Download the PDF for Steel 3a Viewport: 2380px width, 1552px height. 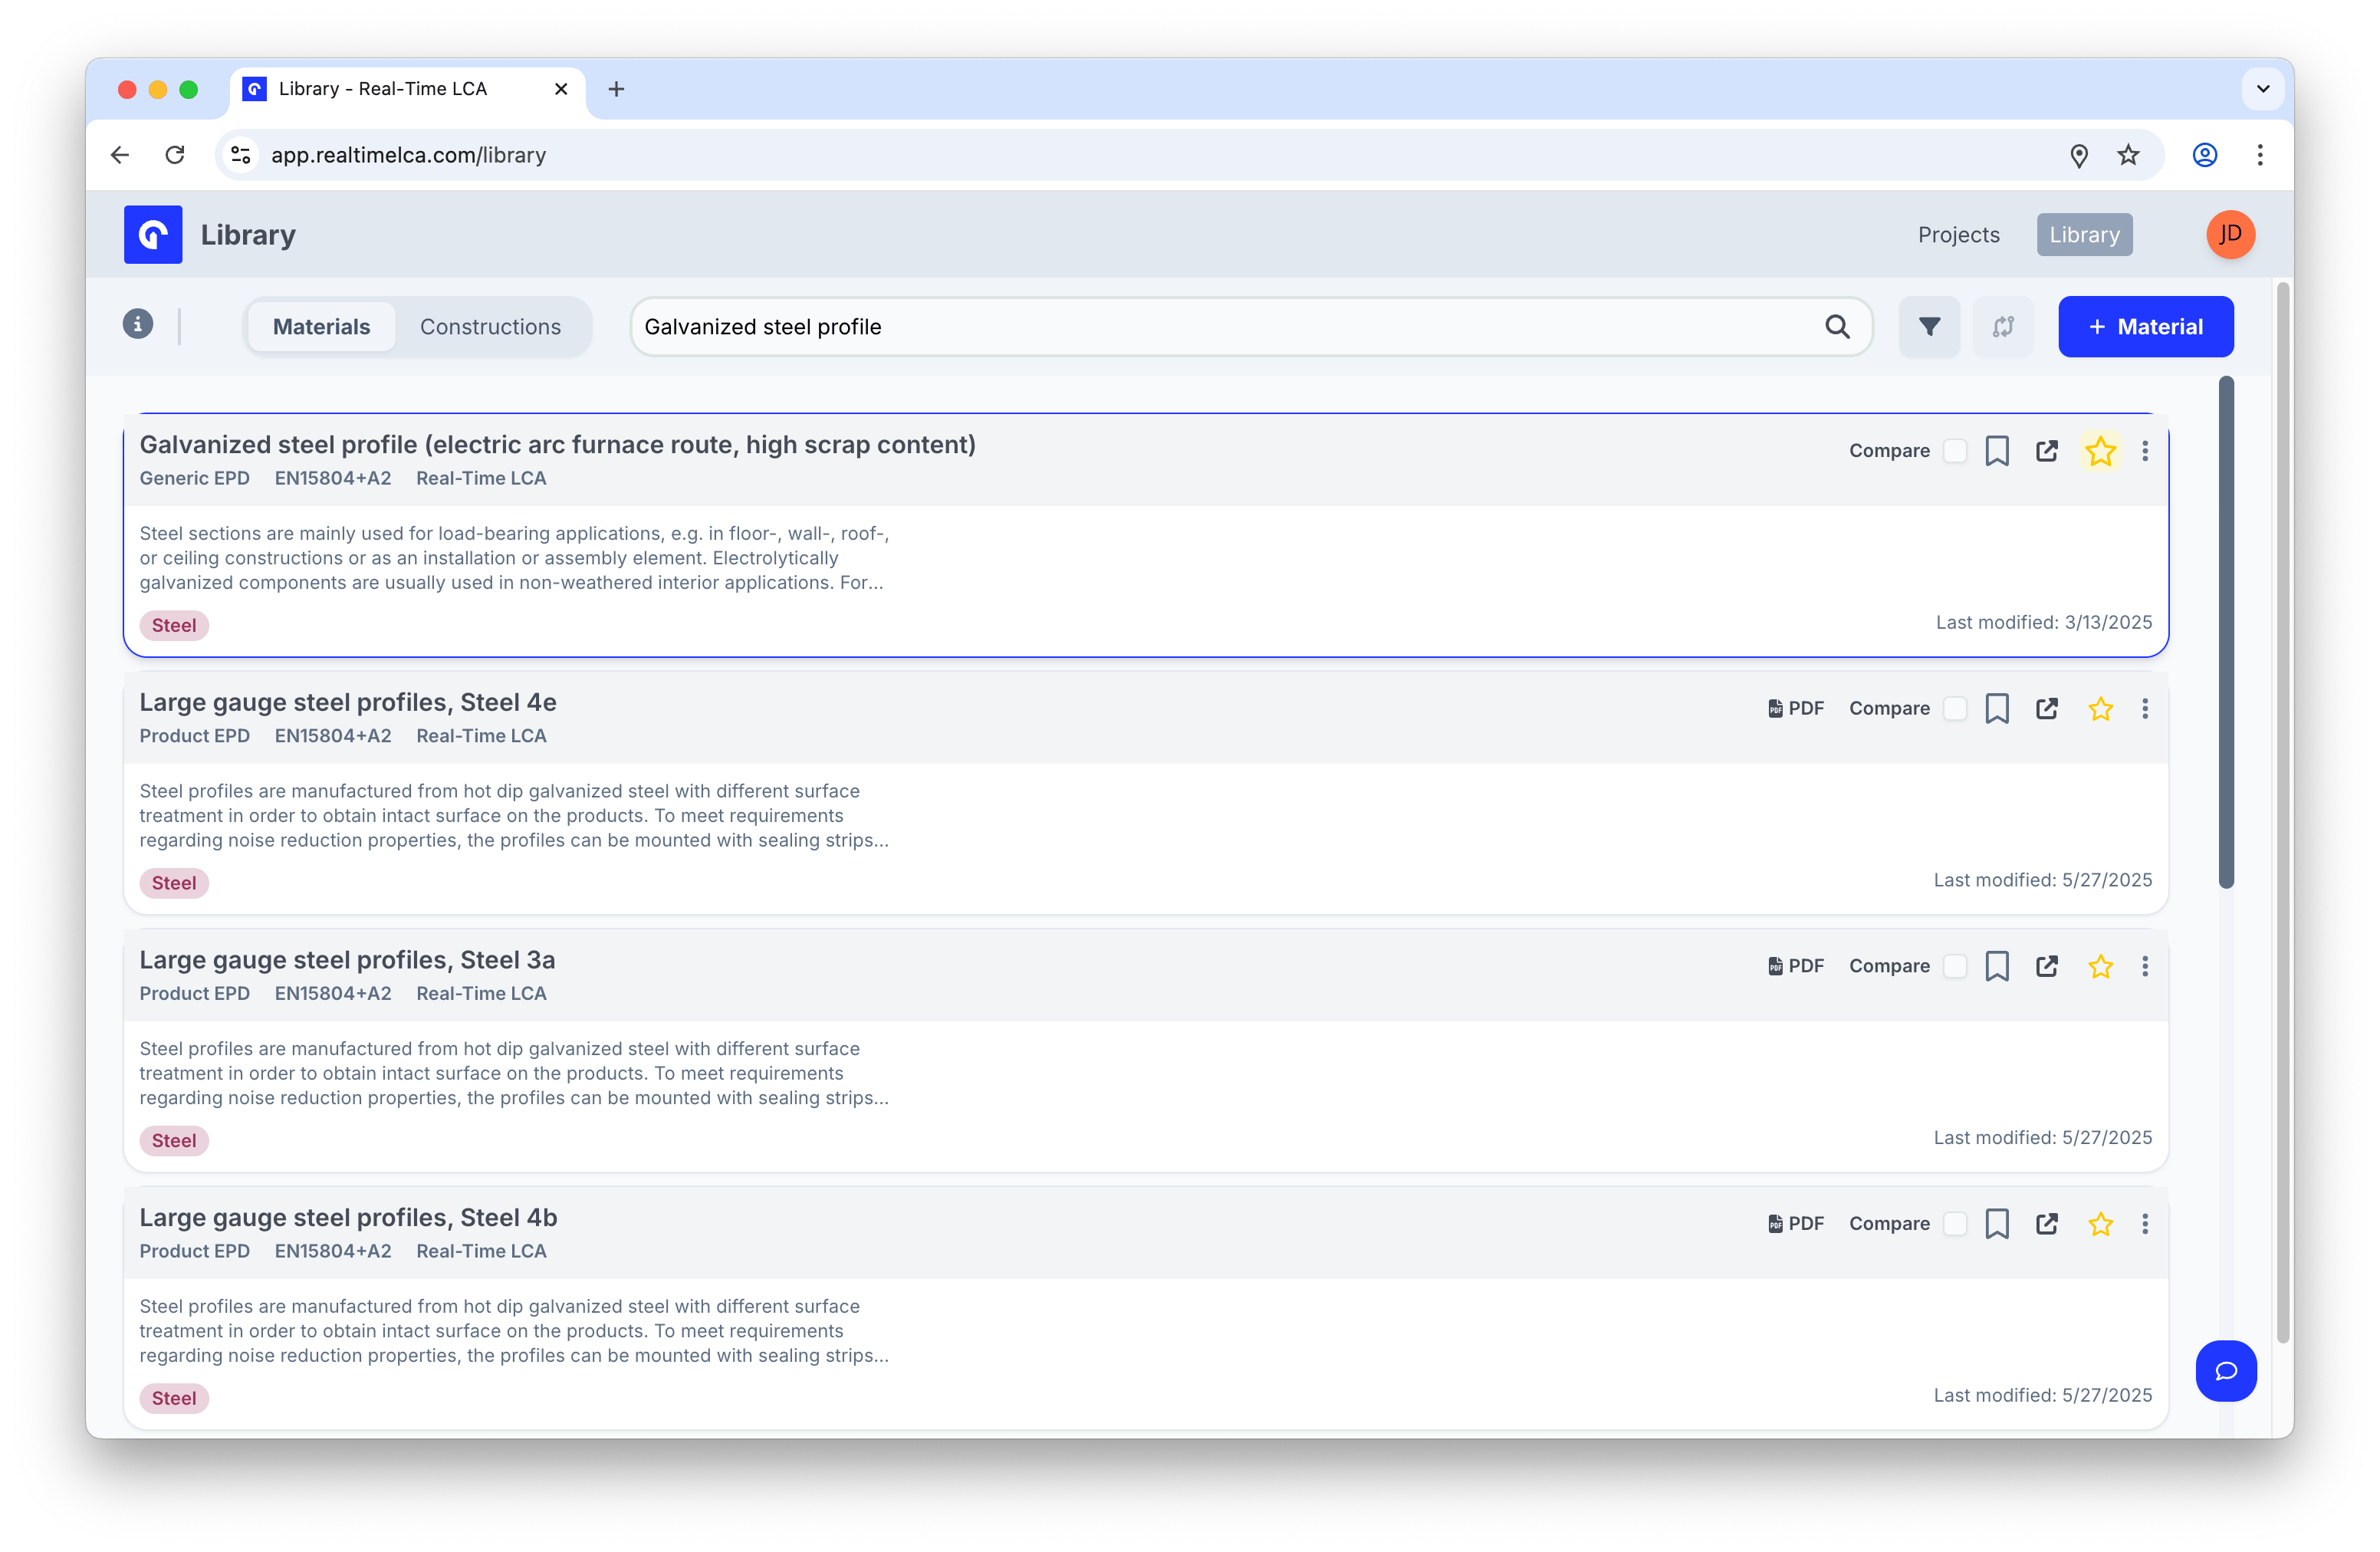click(x=1796, y=967)
